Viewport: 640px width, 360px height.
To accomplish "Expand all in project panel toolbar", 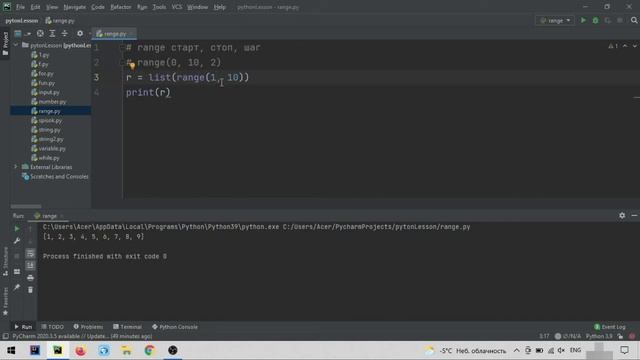I will pos(52,33).
